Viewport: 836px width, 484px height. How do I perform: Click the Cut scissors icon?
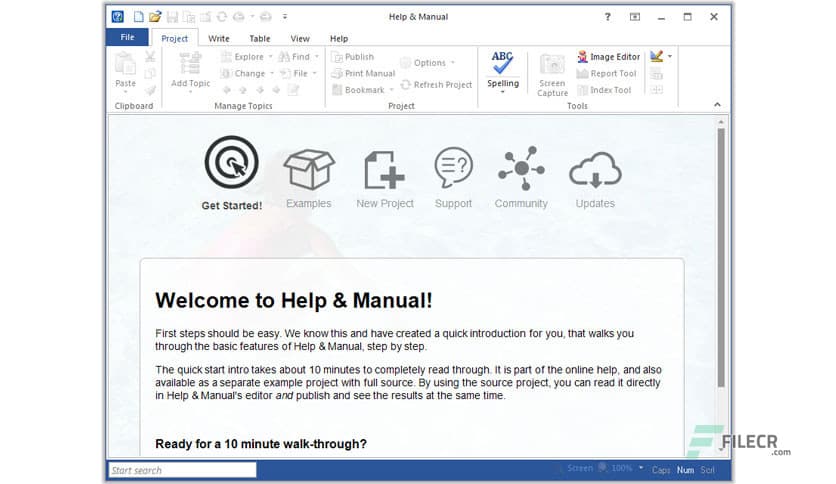point(150,57)
